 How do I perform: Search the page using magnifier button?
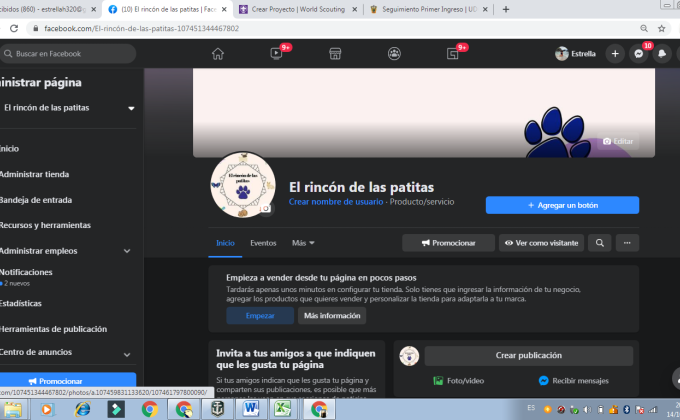point(599,242)
